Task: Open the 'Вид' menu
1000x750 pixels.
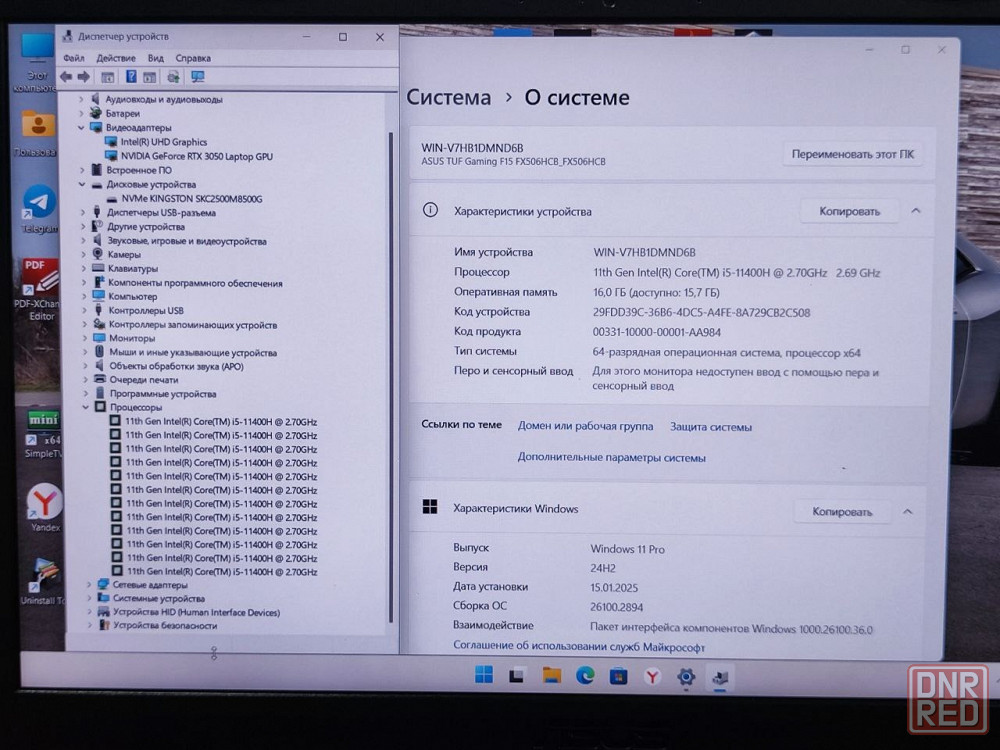Action: click(156, 58)
